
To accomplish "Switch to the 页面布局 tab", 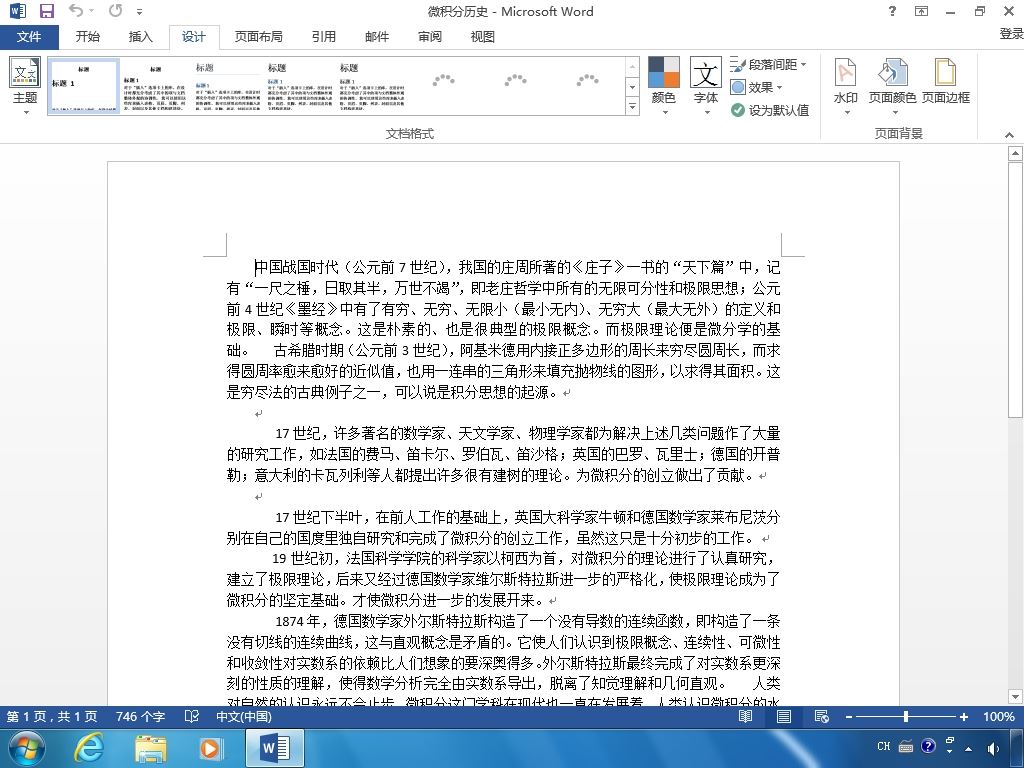I will point(259,37).
